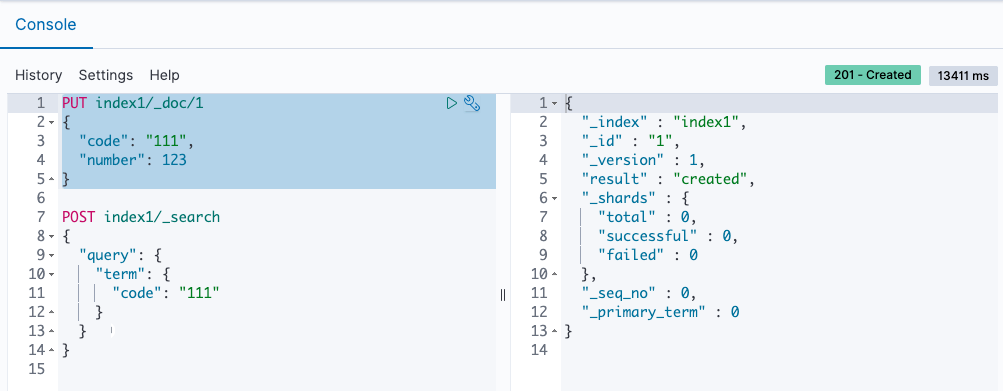
Task: Click the 201 - Created status badge
Action: click(873, 75)
